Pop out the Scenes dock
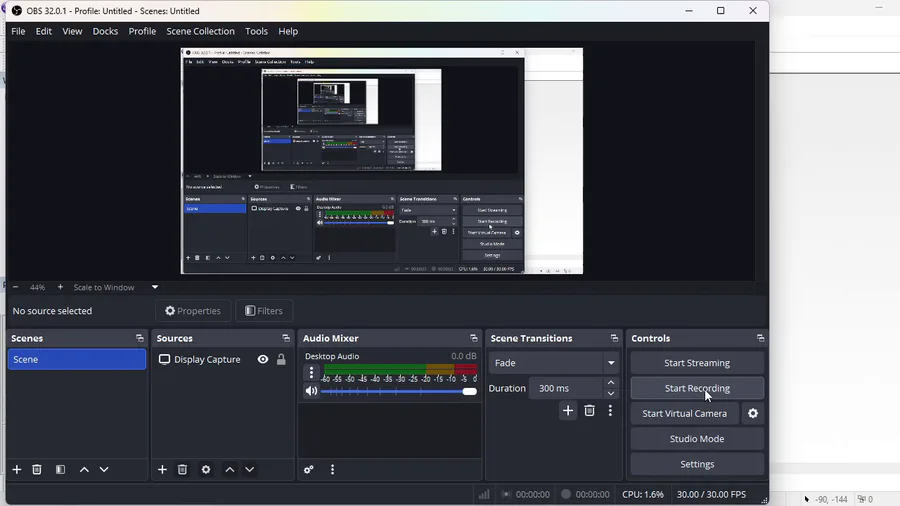 [139, 338]
